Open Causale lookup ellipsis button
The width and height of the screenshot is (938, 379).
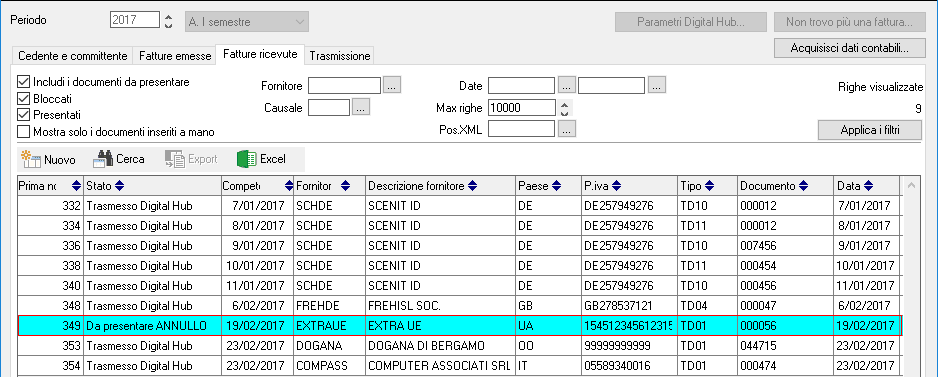pos(361,108)
